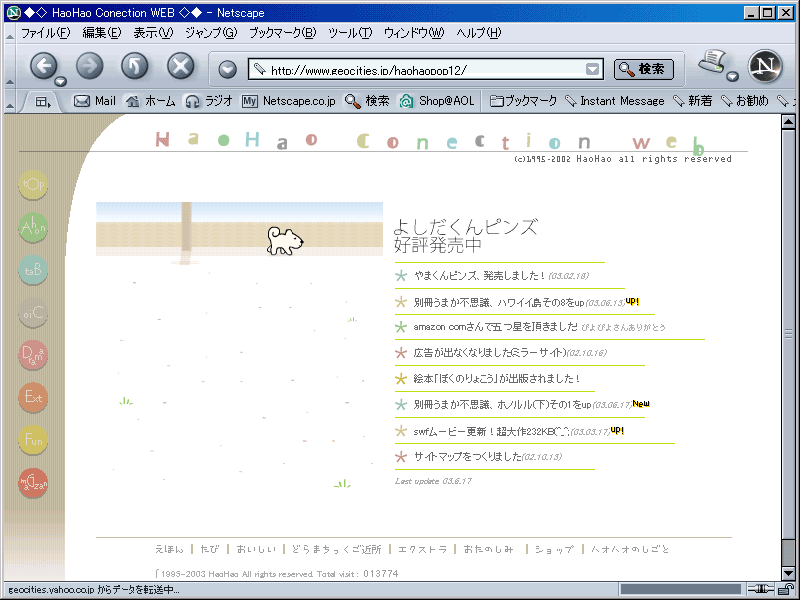Open the ブックマーク(B) menu

(283, 33)
